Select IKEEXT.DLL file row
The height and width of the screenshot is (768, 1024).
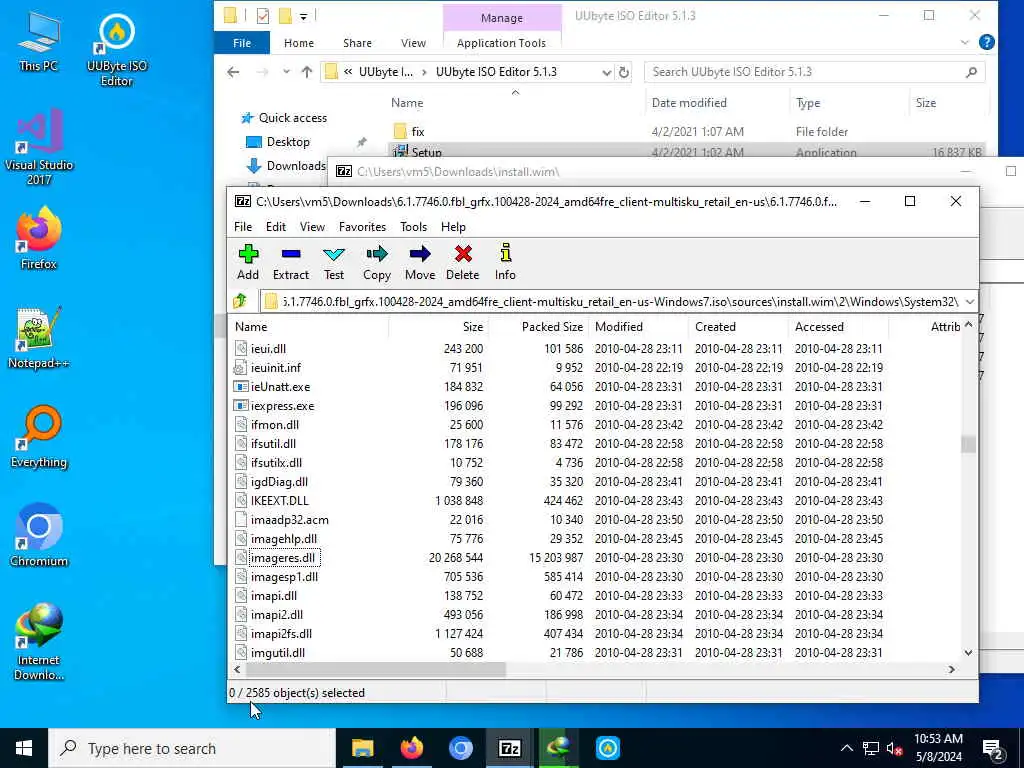tap(596, 501)
